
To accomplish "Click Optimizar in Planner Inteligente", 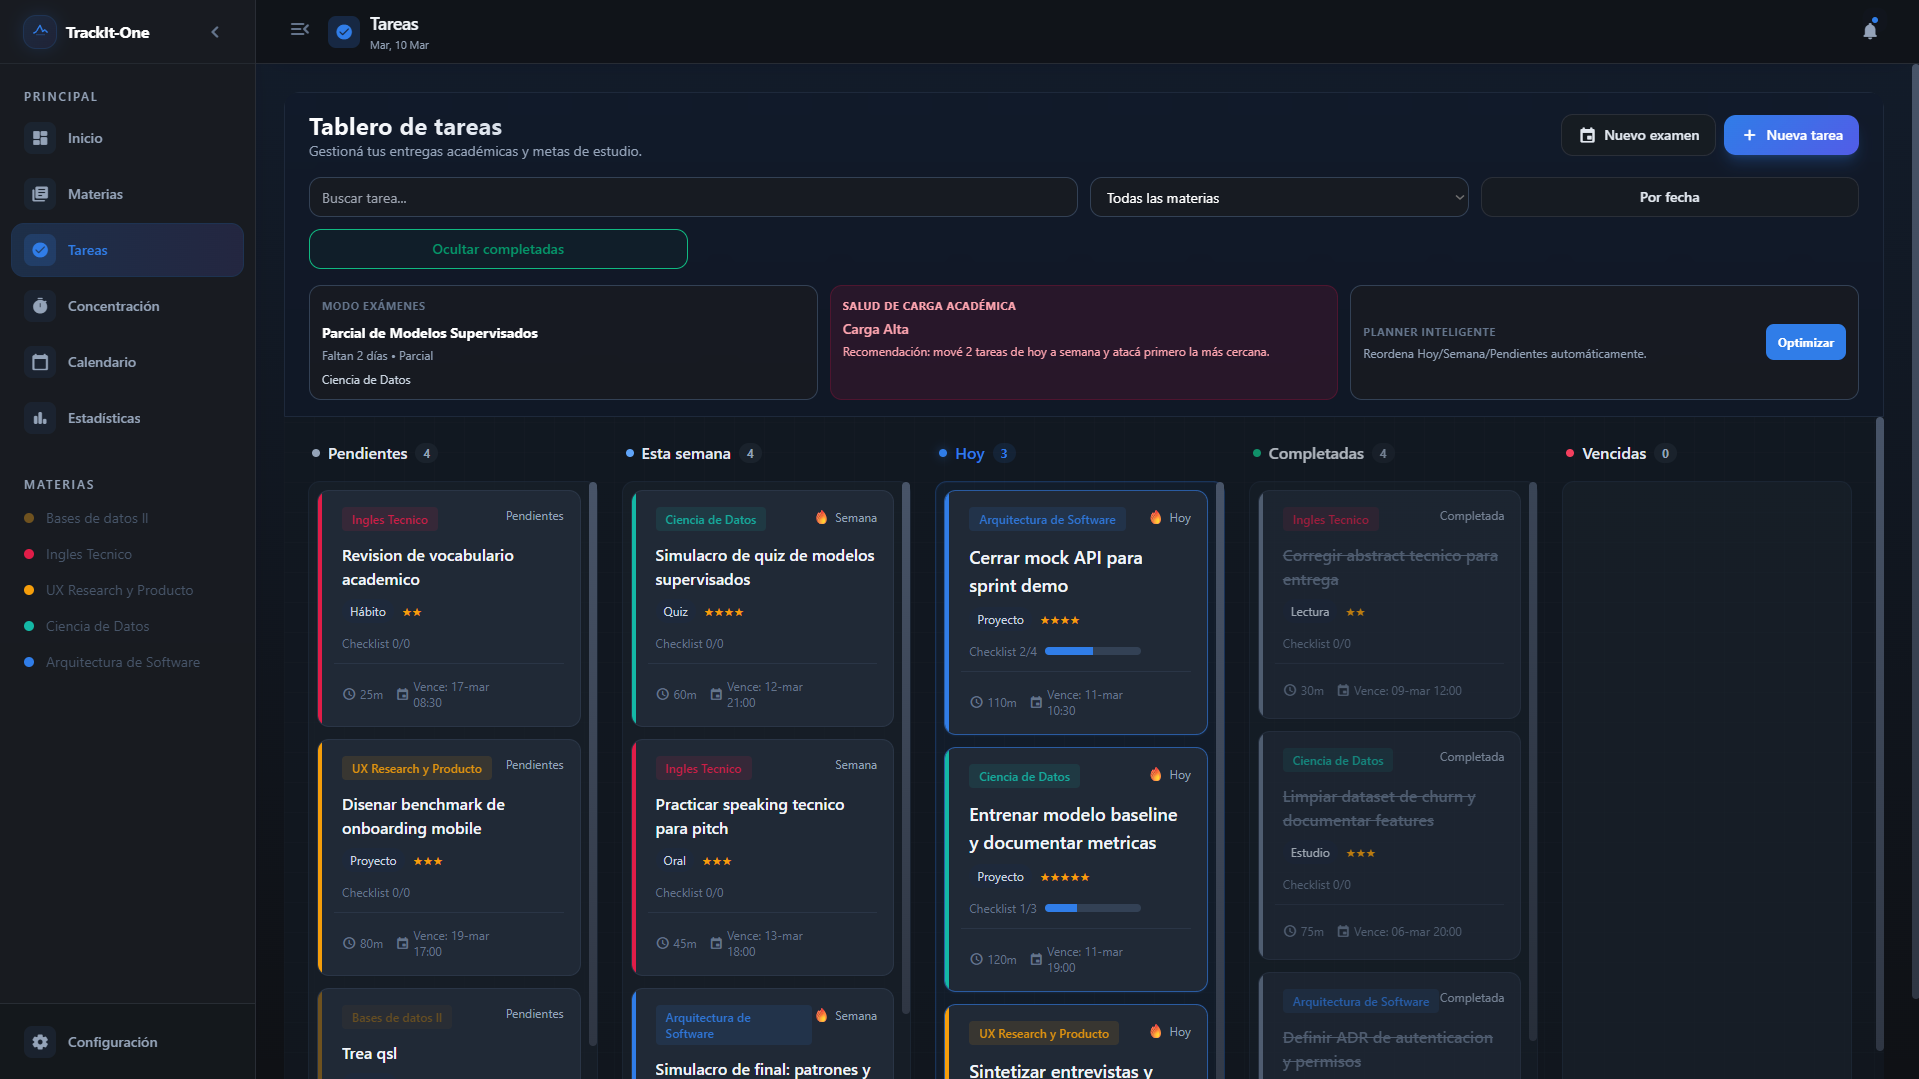I will [x=1805, y=342].
